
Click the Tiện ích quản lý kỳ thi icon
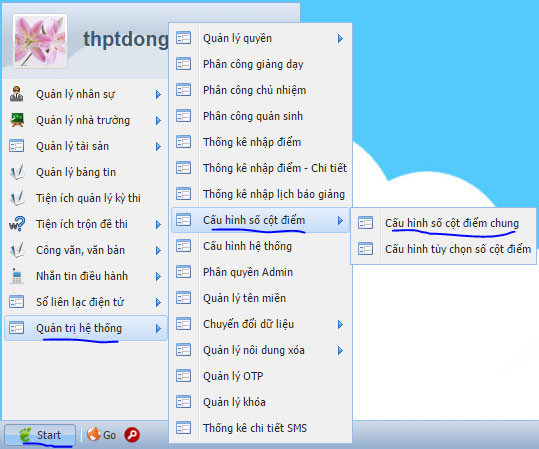coord(17,198)
